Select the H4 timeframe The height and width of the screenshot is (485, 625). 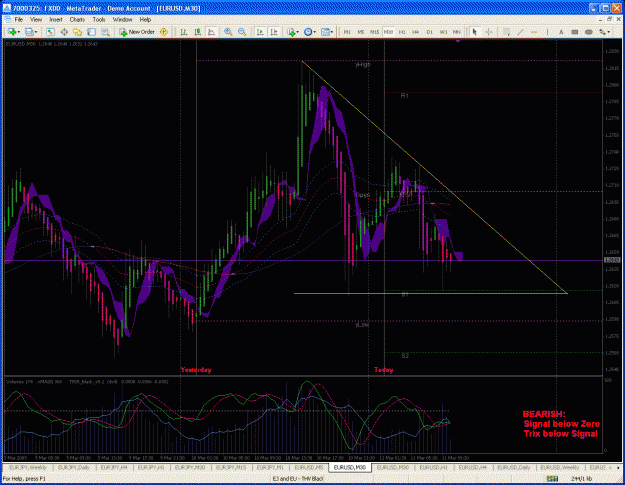coord(415,32)
